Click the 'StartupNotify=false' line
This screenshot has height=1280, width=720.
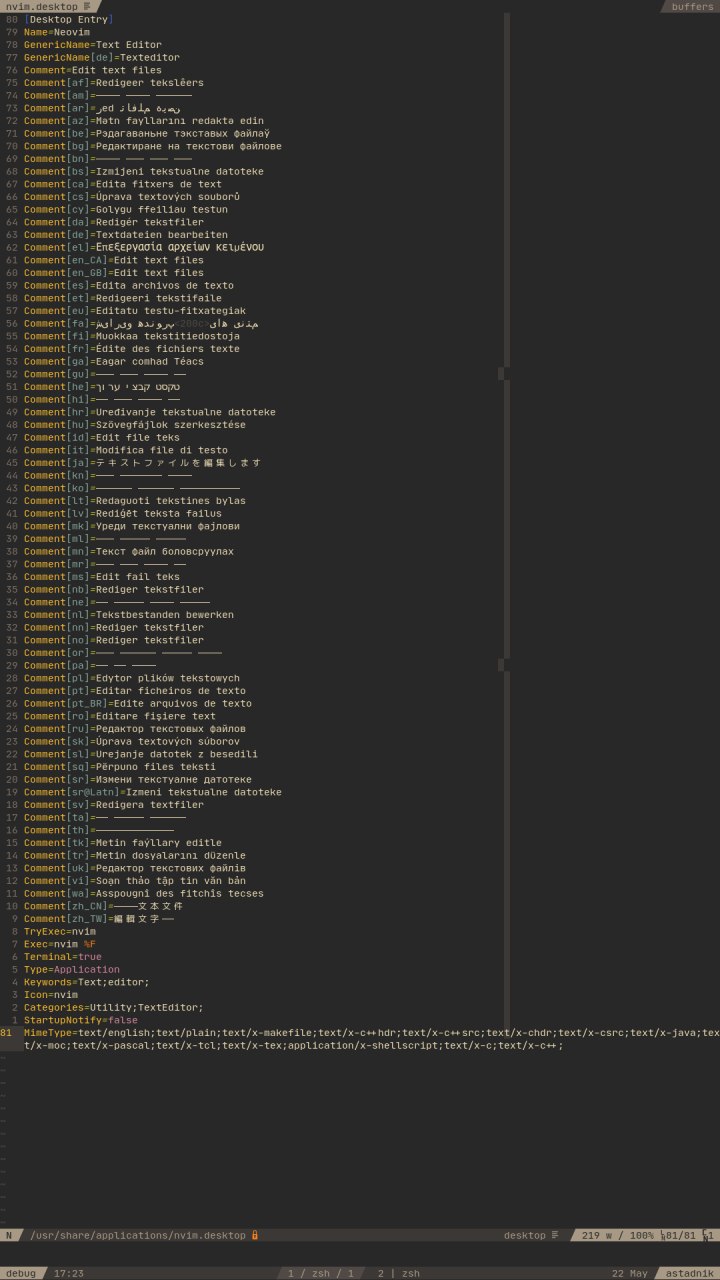click(81, 1020)
